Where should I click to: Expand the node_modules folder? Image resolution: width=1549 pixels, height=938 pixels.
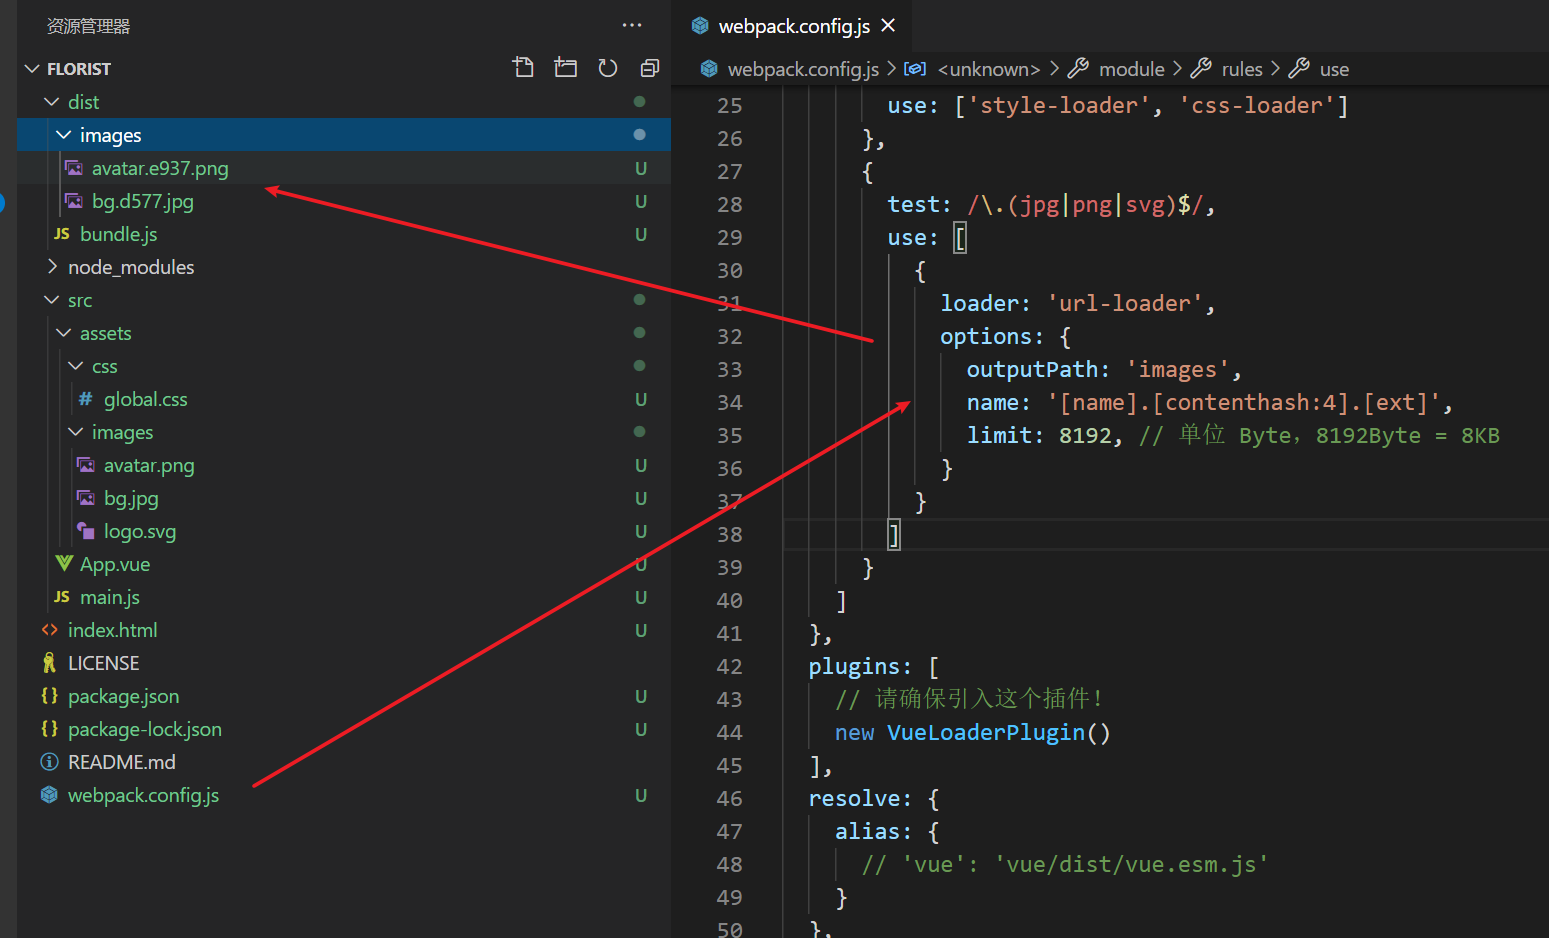click(x=52, y=267)
